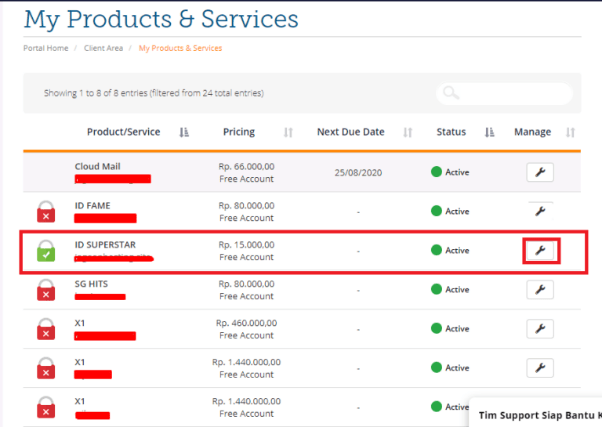Screen dimensions: 602x427
Task: Click red SSL padlock beside SG HITS
Action: click(46, 290)
